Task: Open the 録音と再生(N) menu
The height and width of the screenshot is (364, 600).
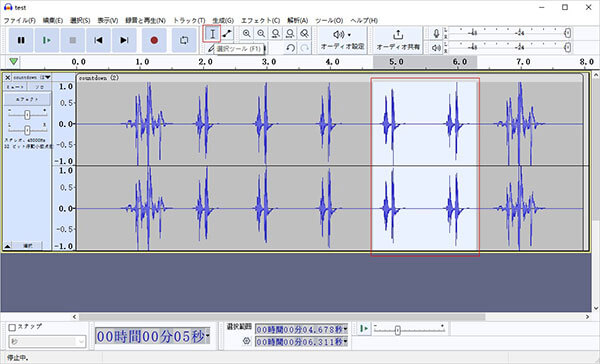Action: pos(145,20)
